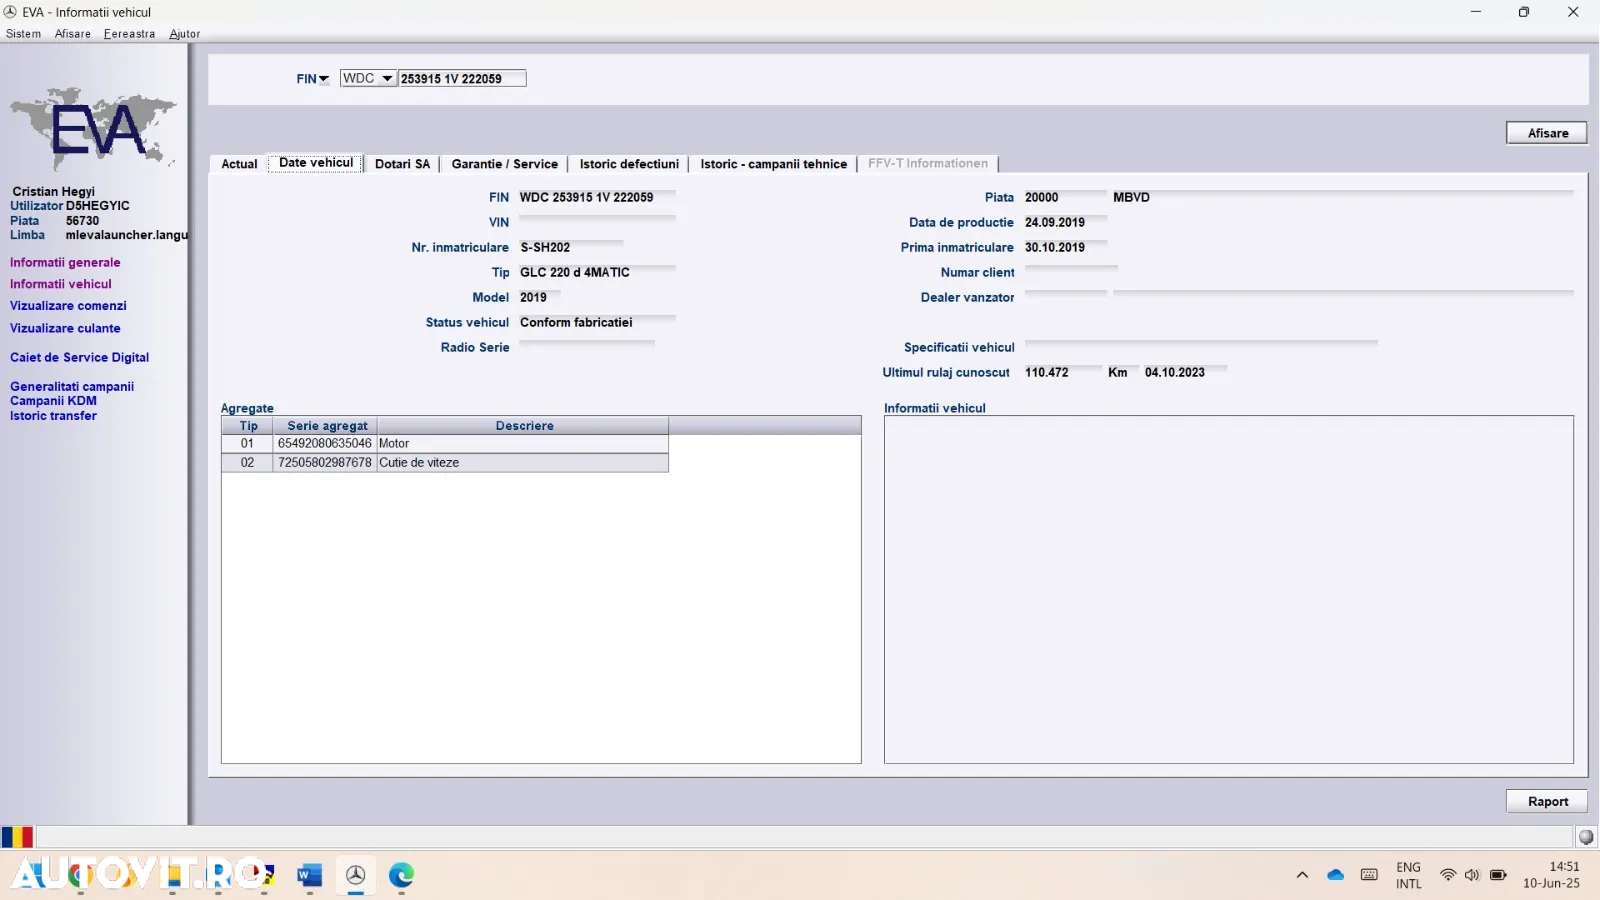Click the FFV-T Informationen tab
The height and width of the screenshot is (900, 1600).
pos(928,164)
